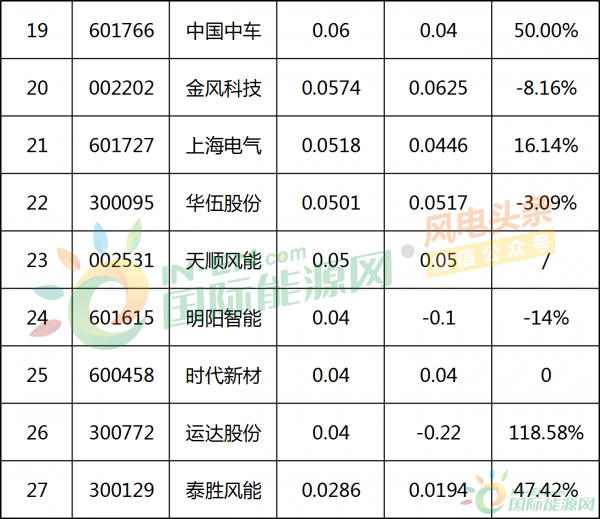Image resolution: width=600 pixels, height=519 pixels.
Task: Click value 0.0501
Action: pos(331,203)
